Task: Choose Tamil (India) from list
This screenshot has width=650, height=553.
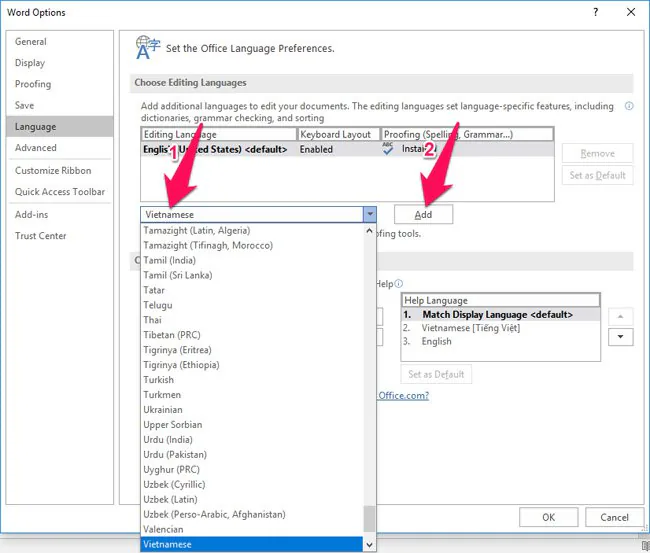Action: coord(252,260)
